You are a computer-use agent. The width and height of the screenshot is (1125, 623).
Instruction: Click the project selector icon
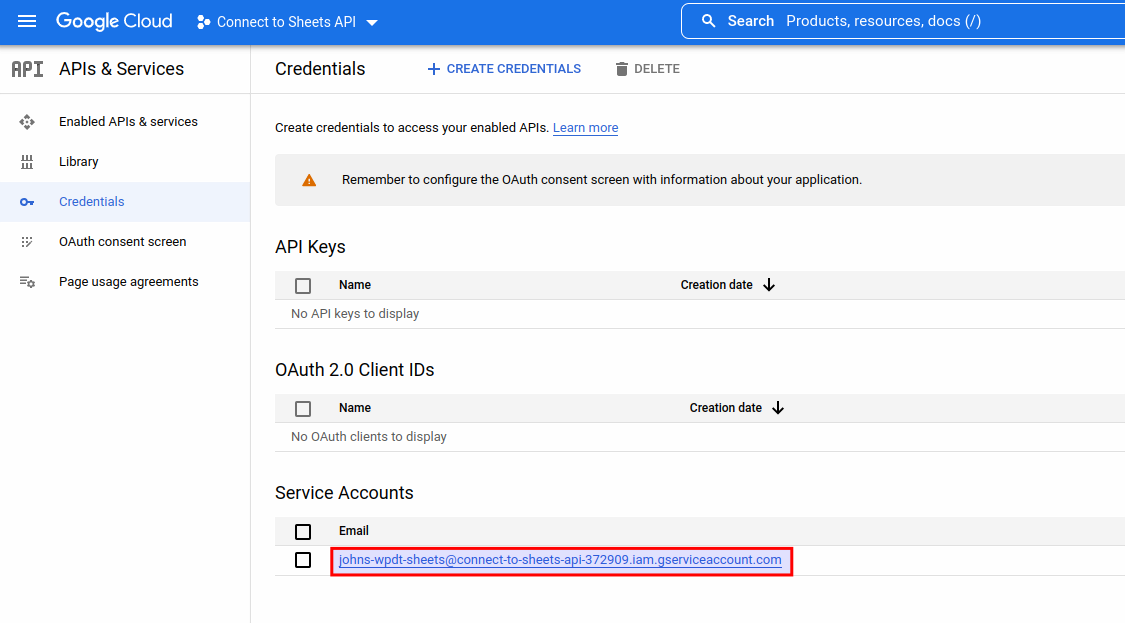(x=203, y=22)
